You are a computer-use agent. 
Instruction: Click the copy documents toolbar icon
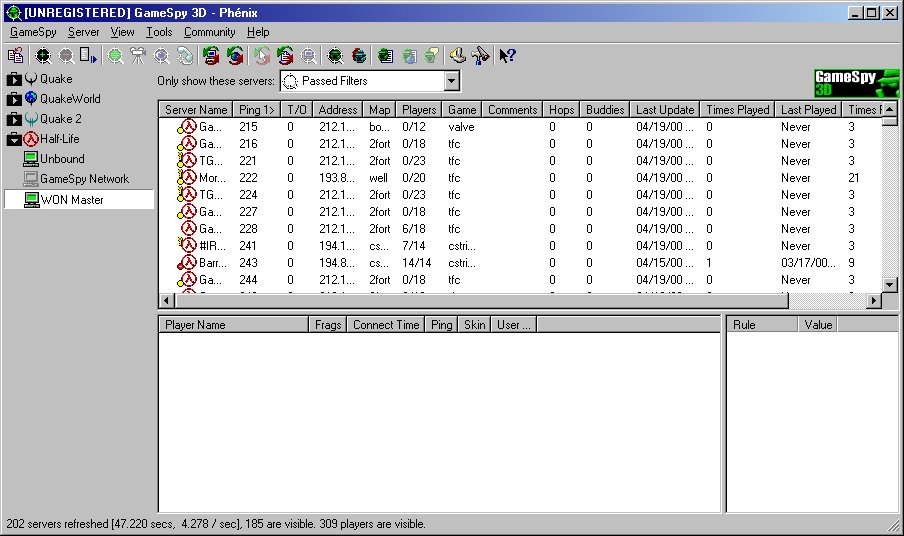16,56
